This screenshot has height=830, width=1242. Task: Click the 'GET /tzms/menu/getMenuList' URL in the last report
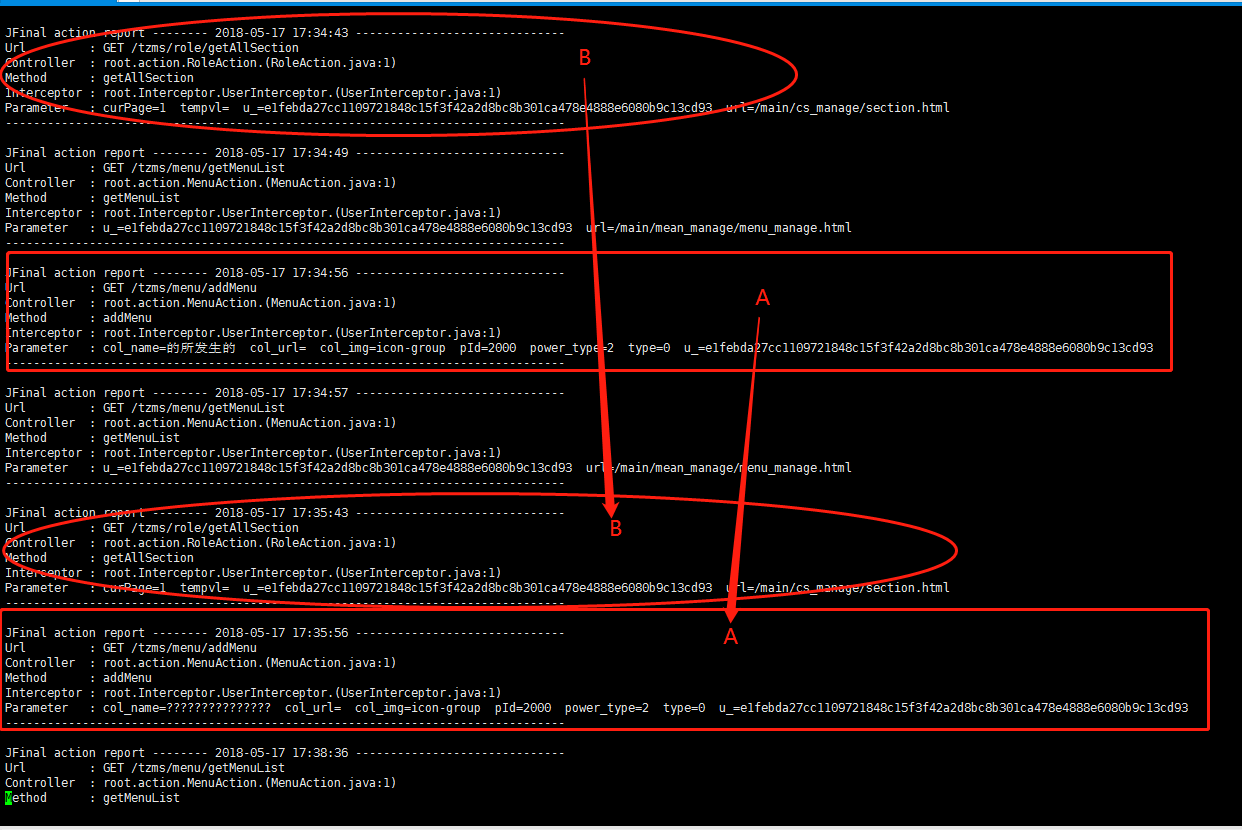(194, 768)
